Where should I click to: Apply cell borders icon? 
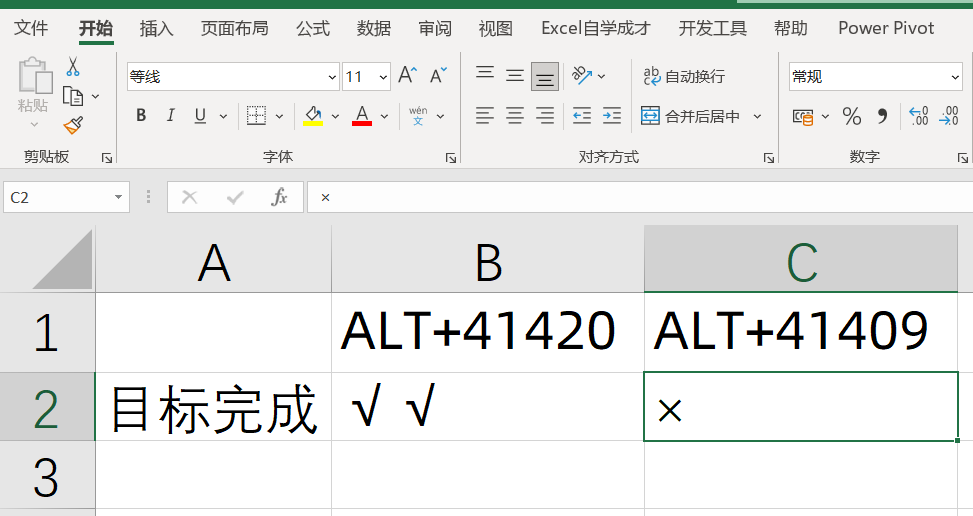(256, 115)
